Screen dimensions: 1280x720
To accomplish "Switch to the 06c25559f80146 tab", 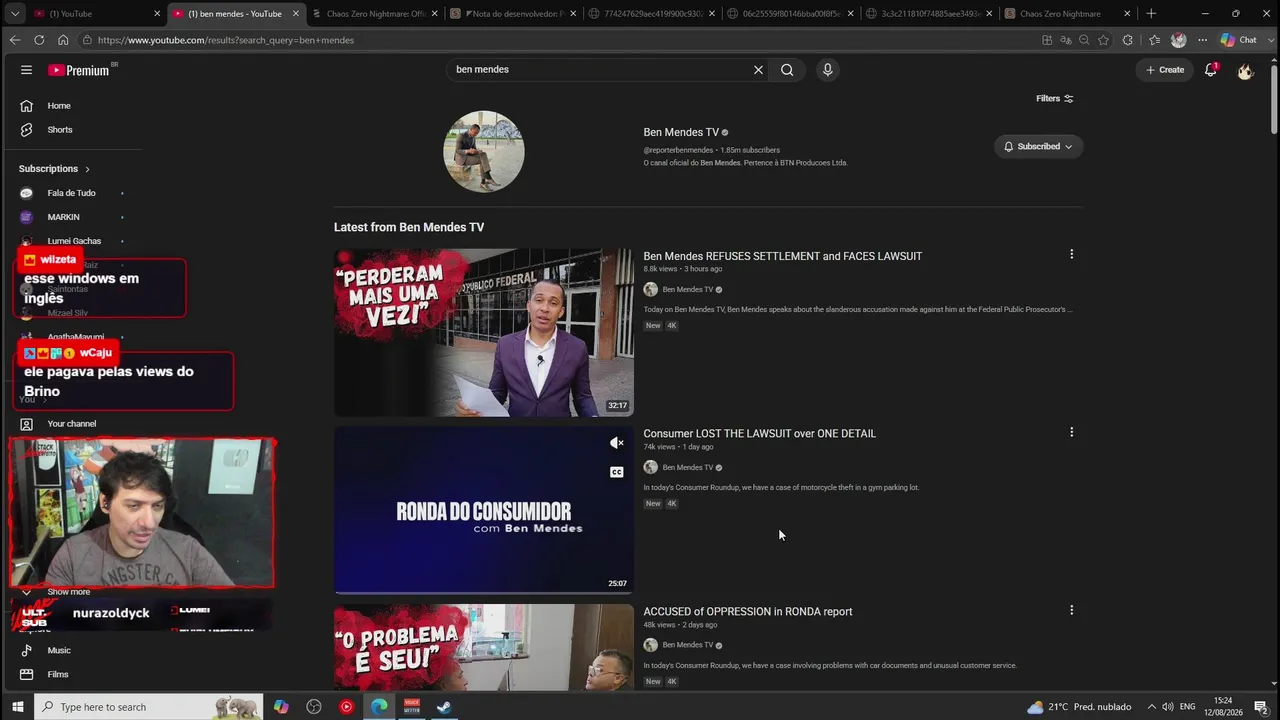I will (789, 14).
